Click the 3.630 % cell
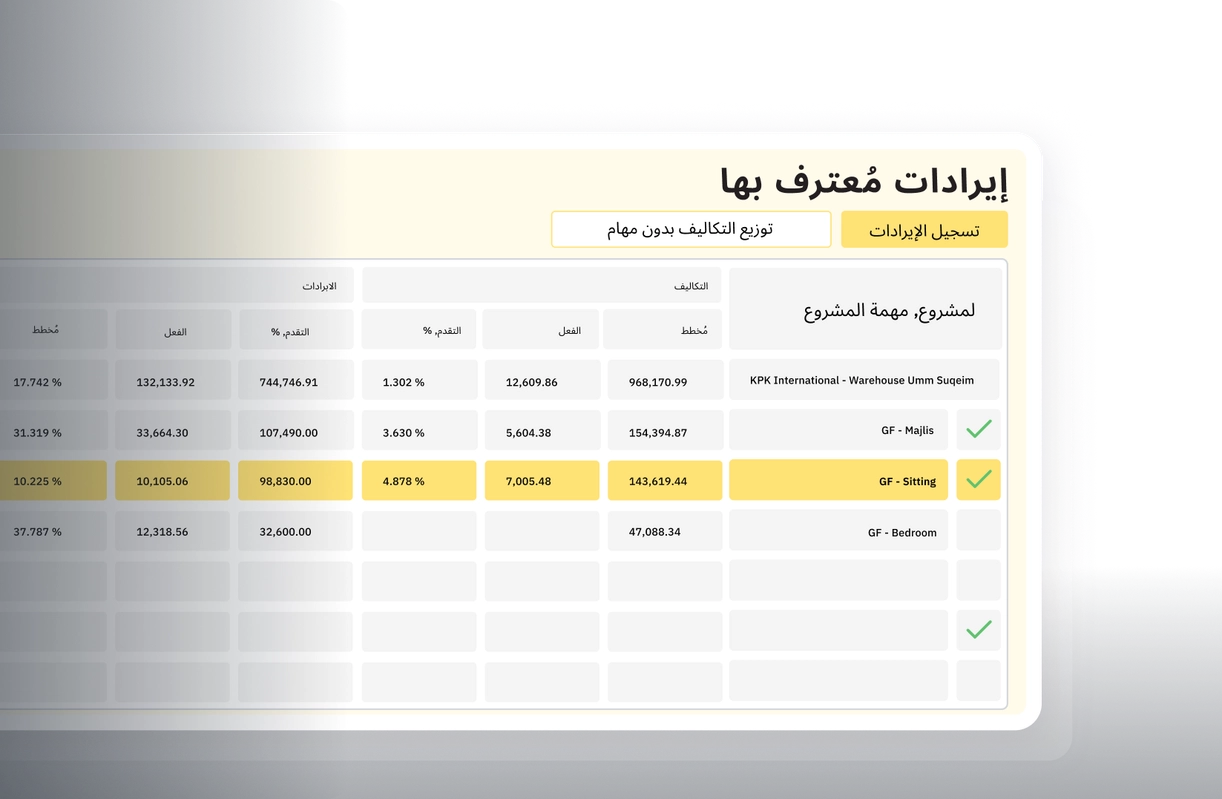The height and width of the screenshot is (799, 1222). tap(419, 430)
